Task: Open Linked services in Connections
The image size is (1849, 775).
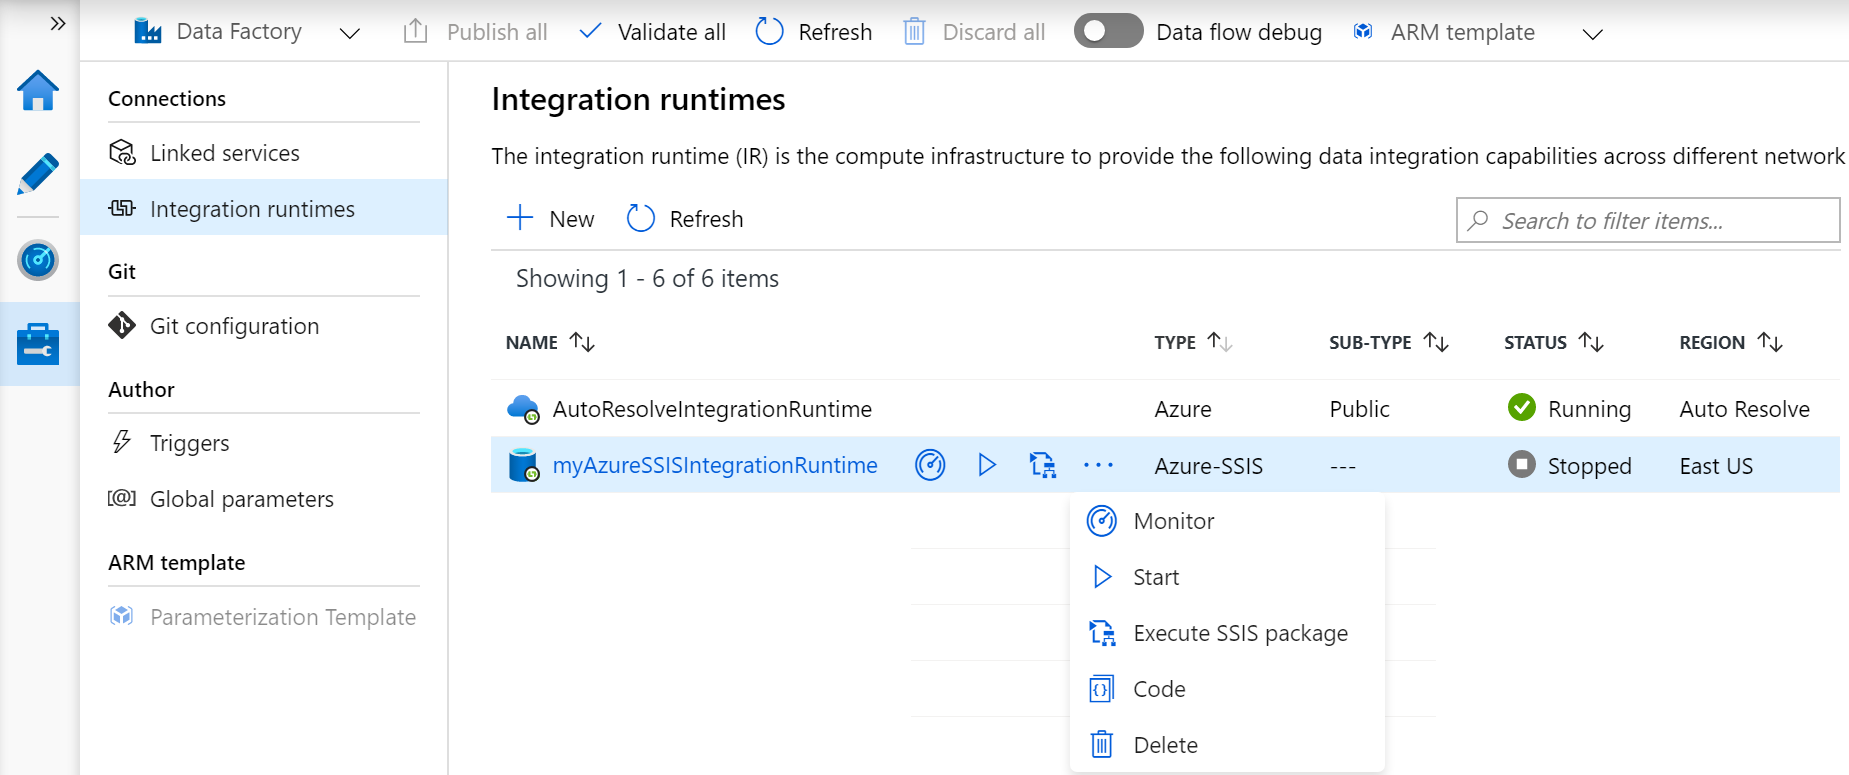Action: pos(224,153)
